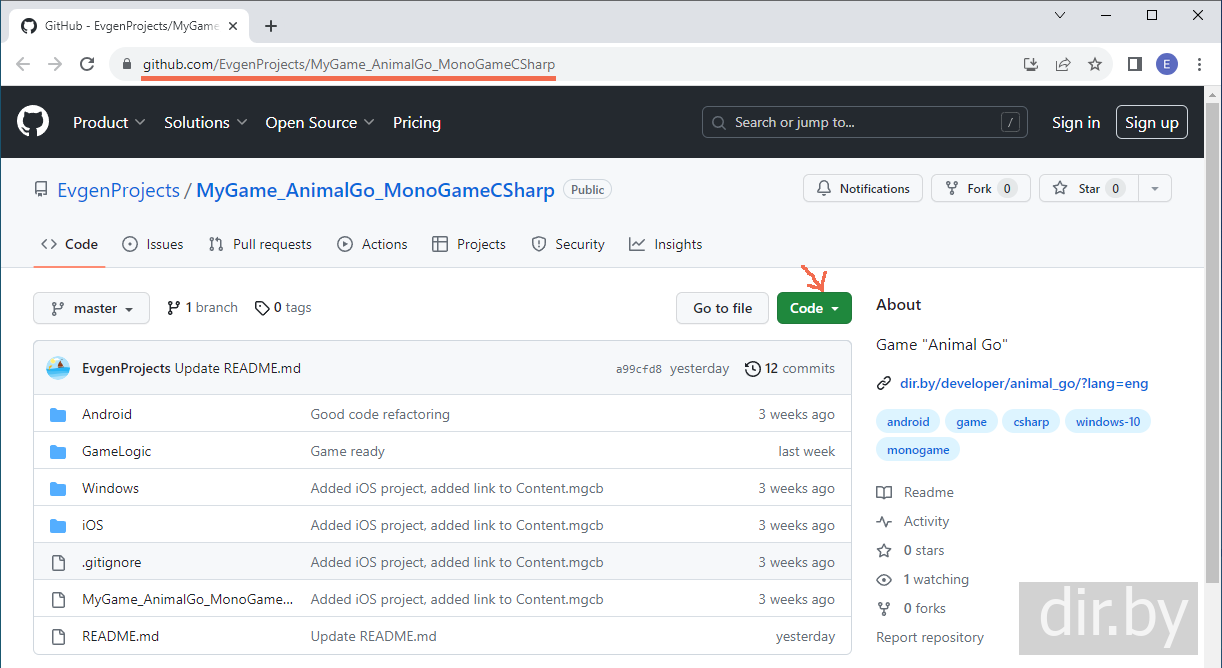Viewport: 1222px width, 668px height.
Task: Select the monogame topic tag
Action: click(918, 450)
